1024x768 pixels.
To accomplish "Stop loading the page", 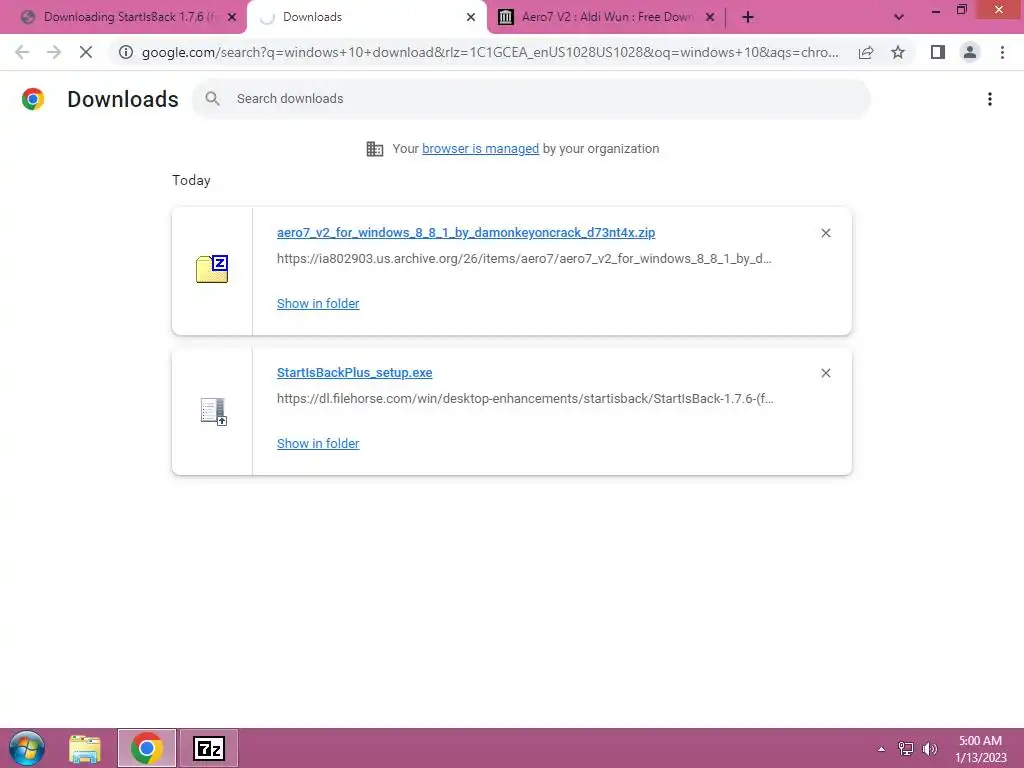I will pyautogui.click(x=86, y=52).
